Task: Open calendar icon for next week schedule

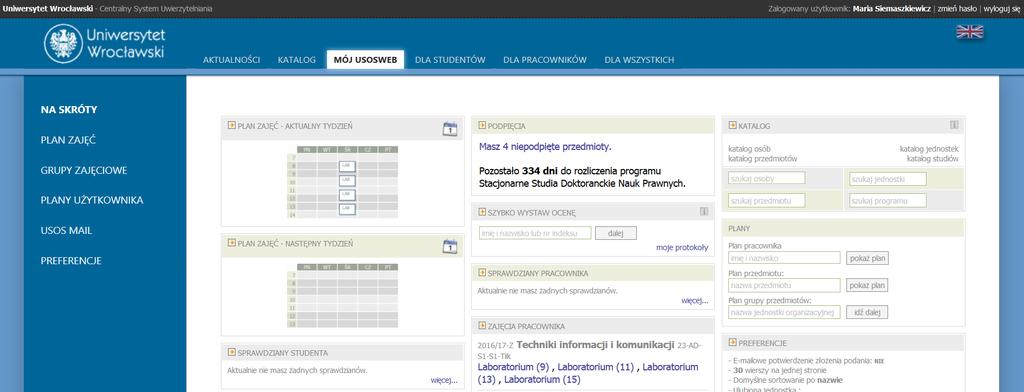Action: [x=450, y=246]
